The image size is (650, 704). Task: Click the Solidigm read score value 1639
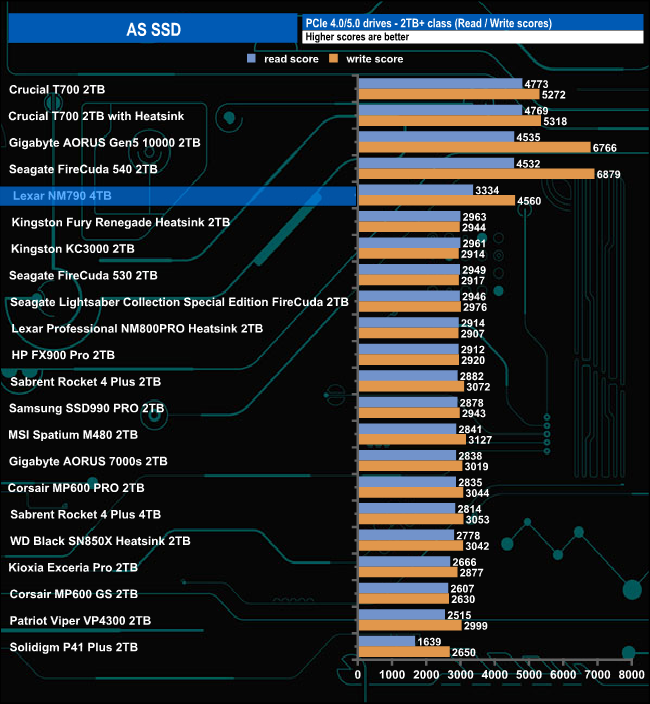pyautogui.click(x=429, y=642)
